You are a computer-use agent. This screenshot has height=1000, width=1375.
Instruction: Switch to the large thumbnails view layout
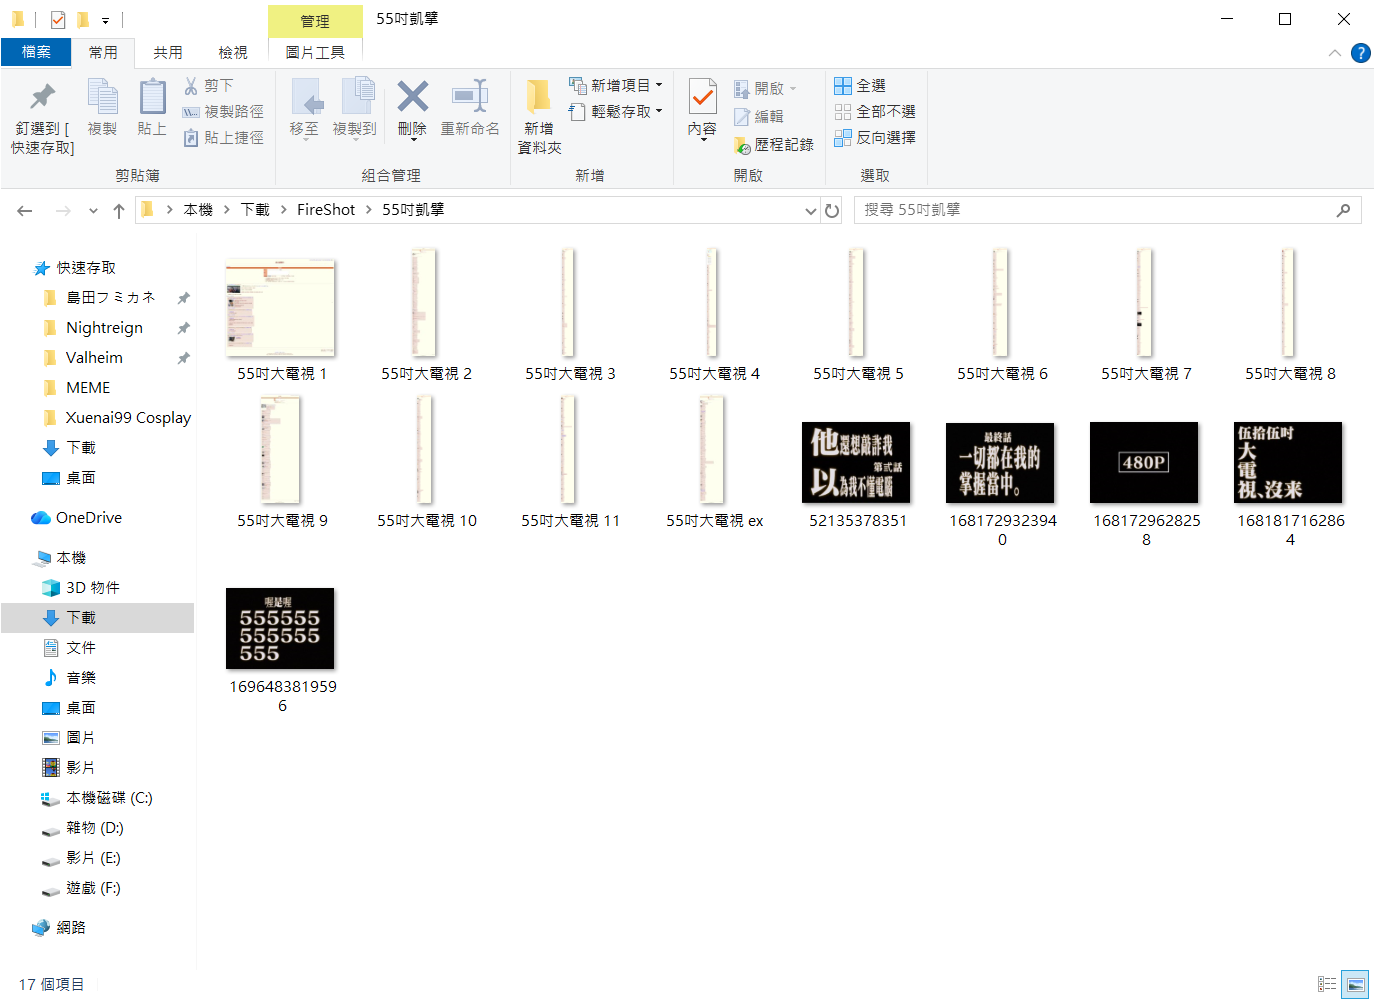pyautogui.click(x=1355, y=984)
